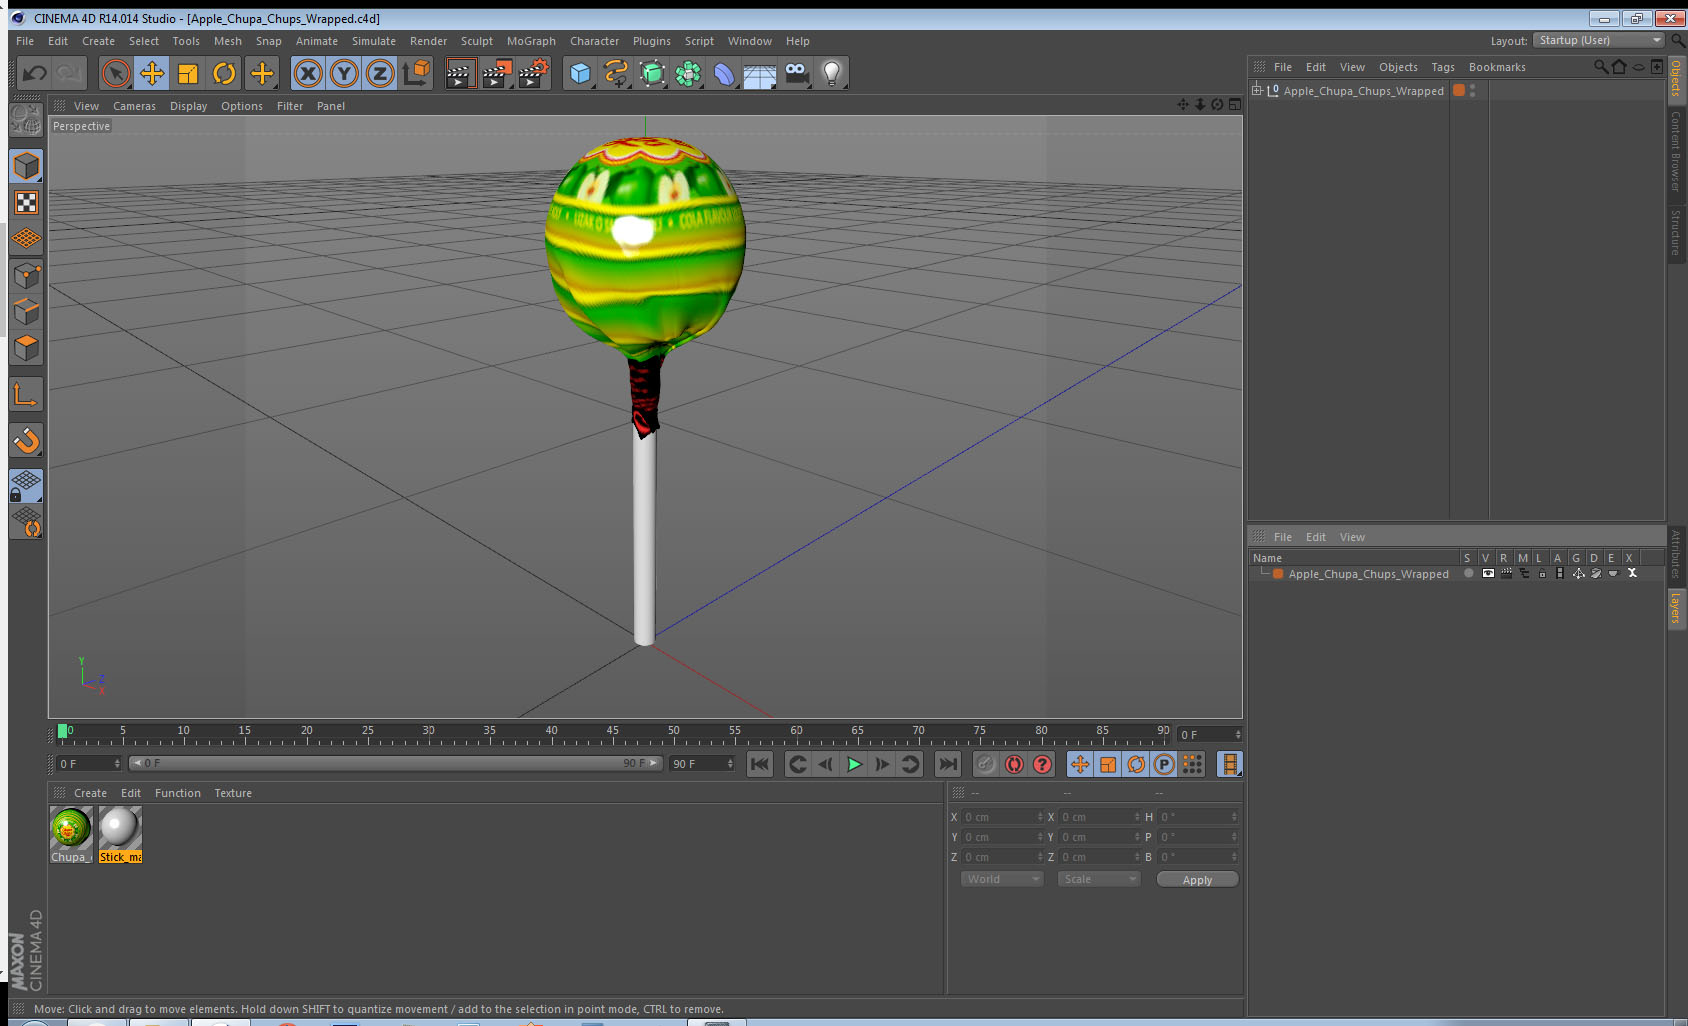Toggle Position keyframe recording

click(x=1080, y=764)
